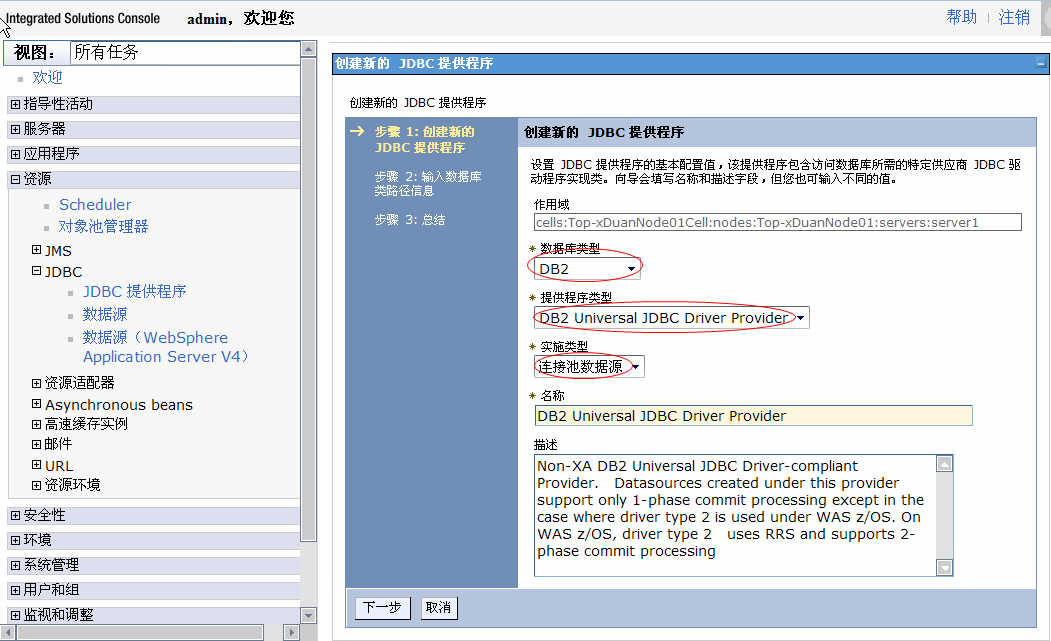Click navigation pane horizontal scroll right arrow
Screen dimensions: 1051x641
pos(291,632)
